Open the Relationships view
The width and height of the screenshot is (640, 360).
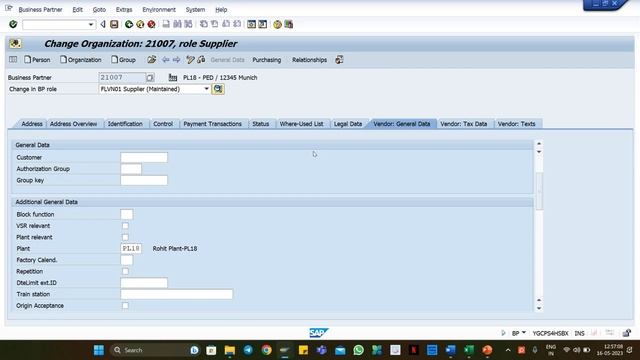309,60
